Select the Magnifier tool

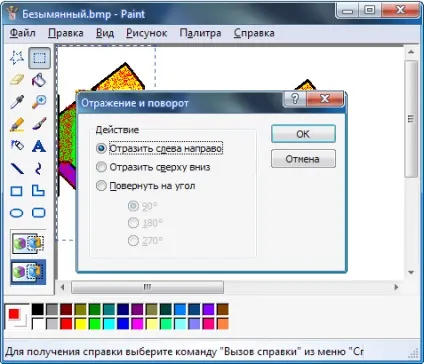(x=39, y=102)
